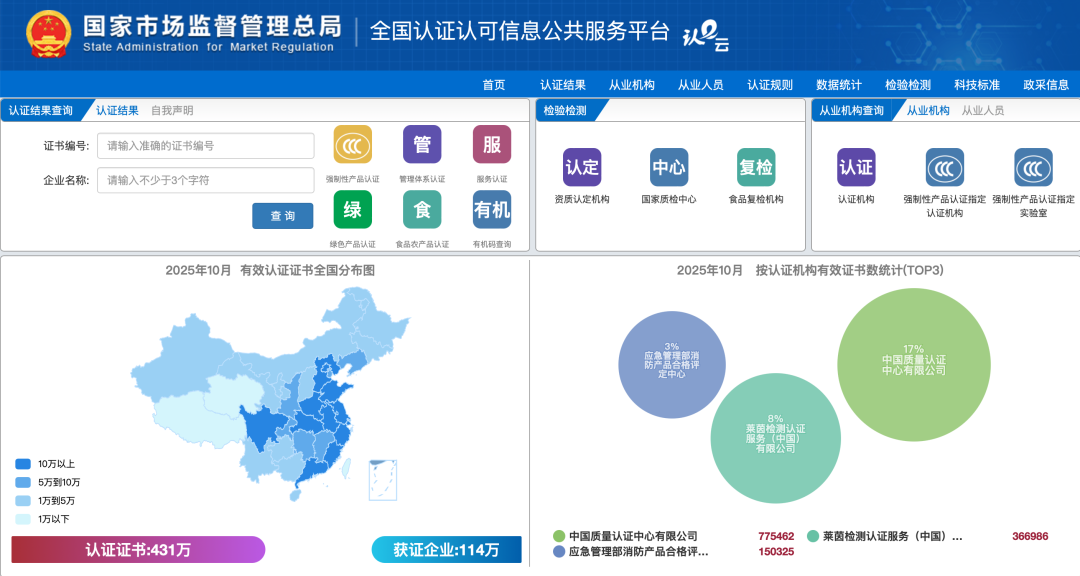Viewport: 1080px width, 576px height.
Task: Click the 有机码查询 icon
Action: [490, 210]
